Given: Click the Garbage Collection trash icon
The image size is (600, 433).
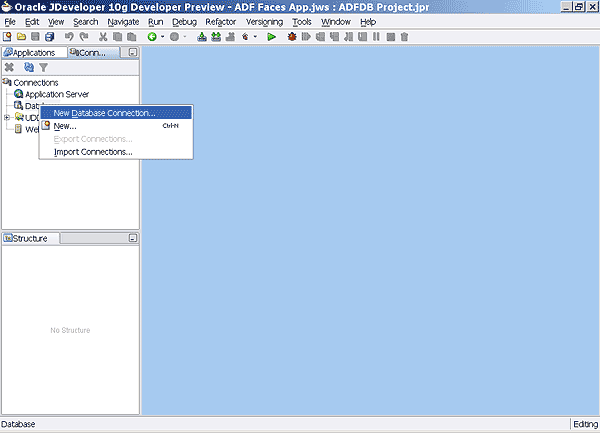Looking at the screenshot, I should click(404, 37).
